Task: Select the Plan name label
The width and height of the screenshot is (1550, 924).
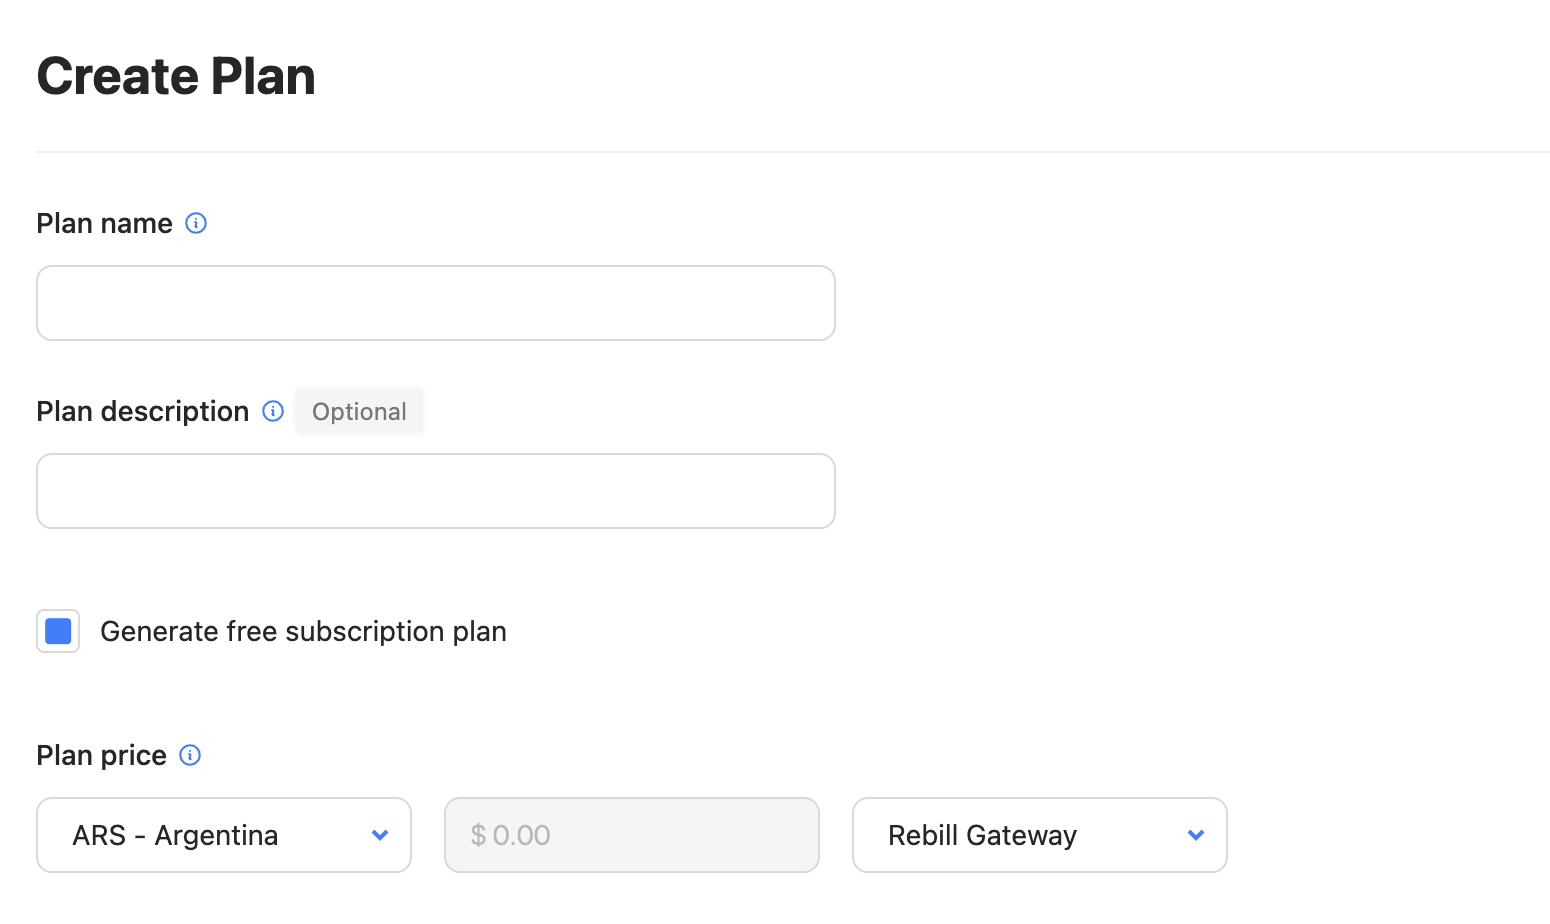Action: click(103, 223)
